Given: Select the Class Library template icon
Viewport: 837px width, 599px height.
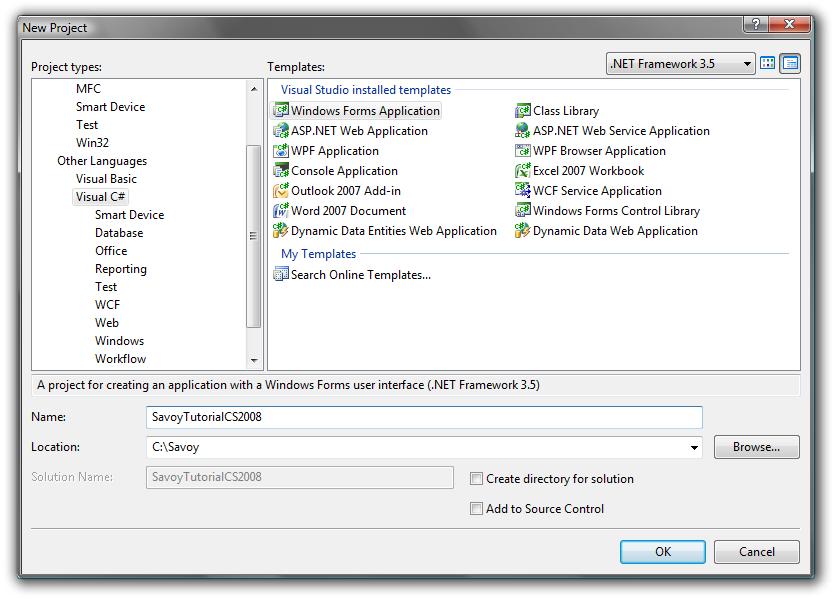Looking at the screenshot, I should (x=523, y=111).
